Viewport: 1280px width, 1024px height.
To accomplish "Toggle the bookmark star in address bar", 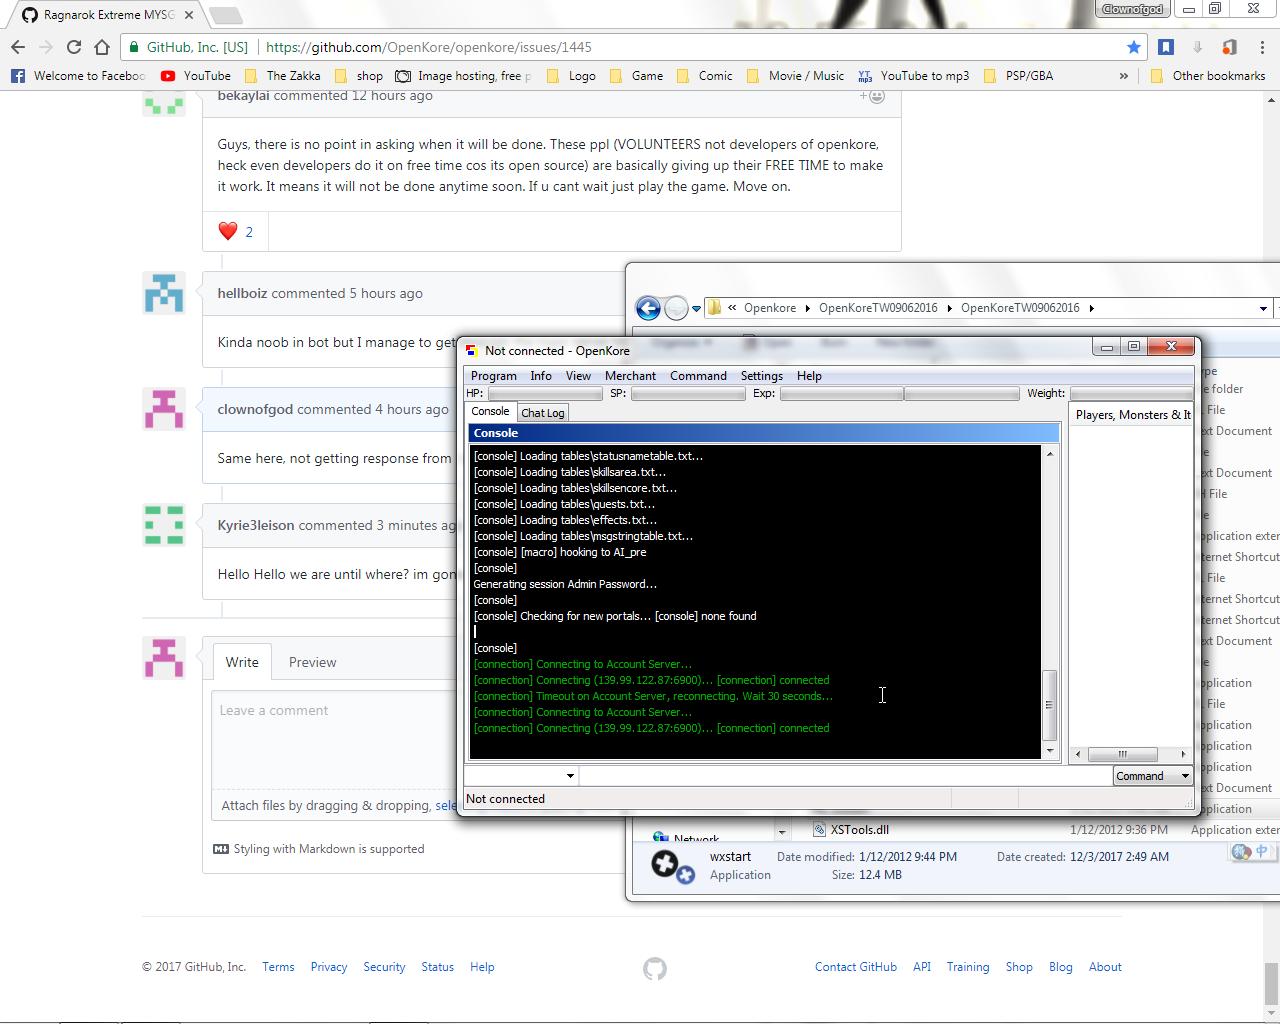I will click(x=1133, y=47).
